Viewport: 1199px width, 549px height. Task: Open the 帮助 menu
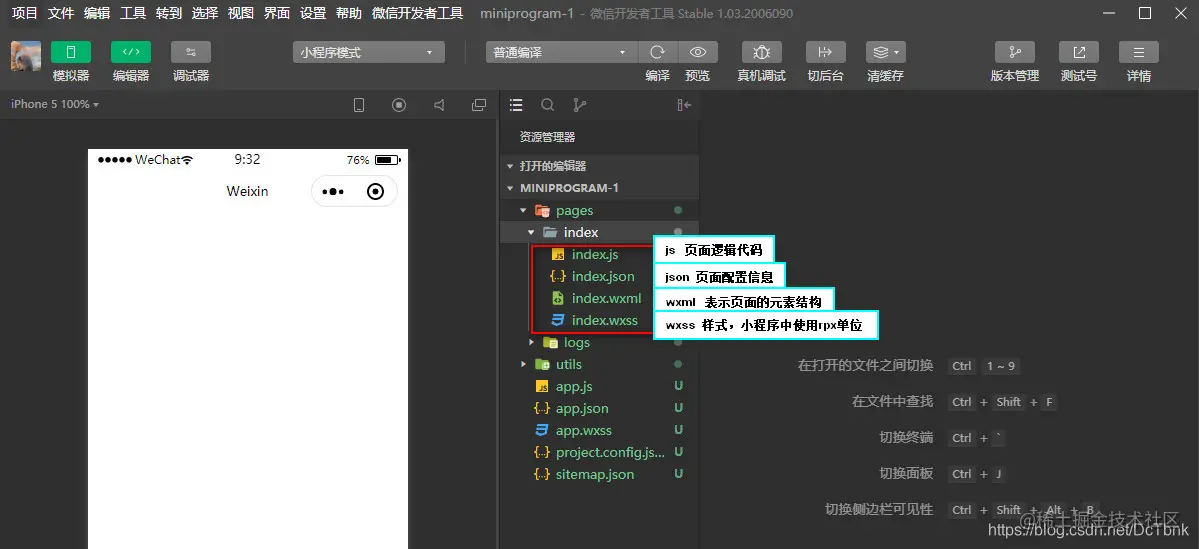pyautogui.click(x=349, y=13)
